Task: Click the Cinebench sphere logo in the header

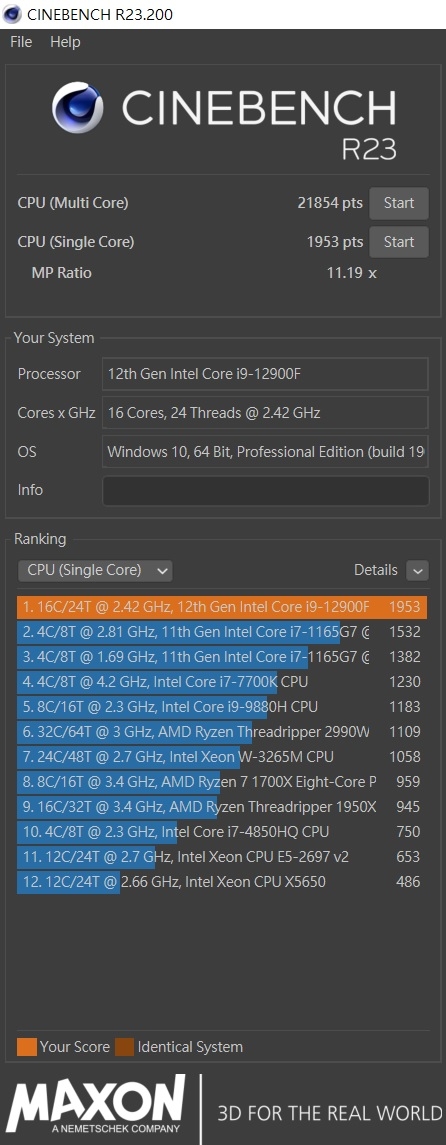Action: click(77, 108)
